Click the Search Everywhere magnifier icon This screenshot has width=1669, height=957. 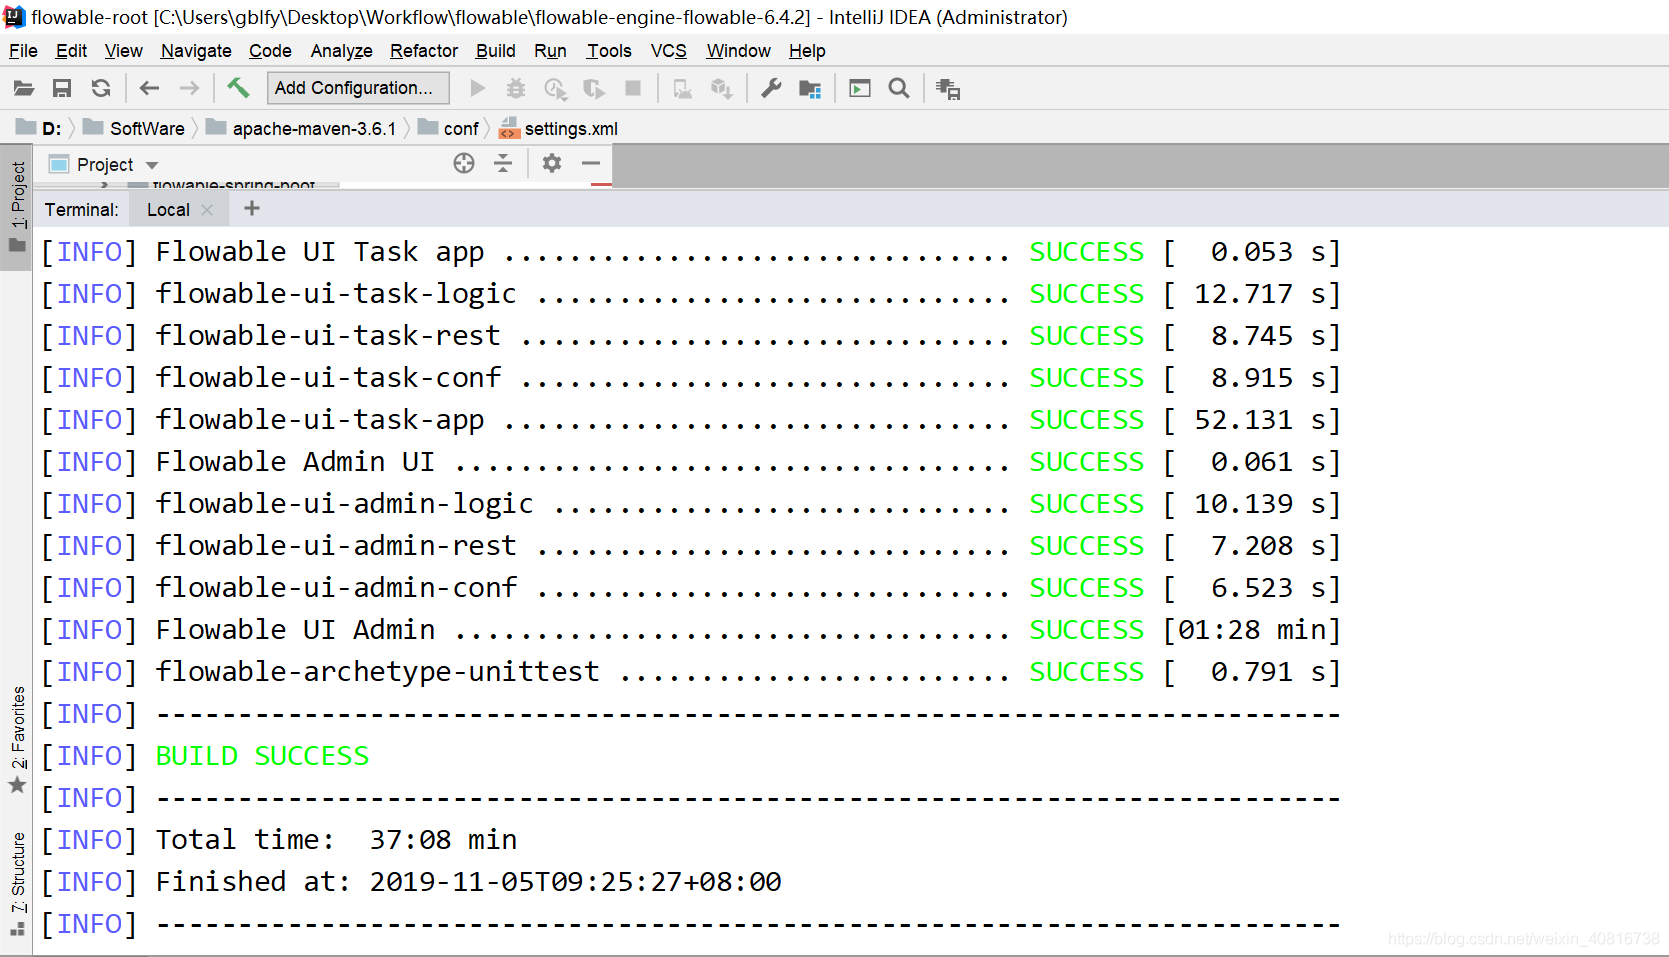899,89
